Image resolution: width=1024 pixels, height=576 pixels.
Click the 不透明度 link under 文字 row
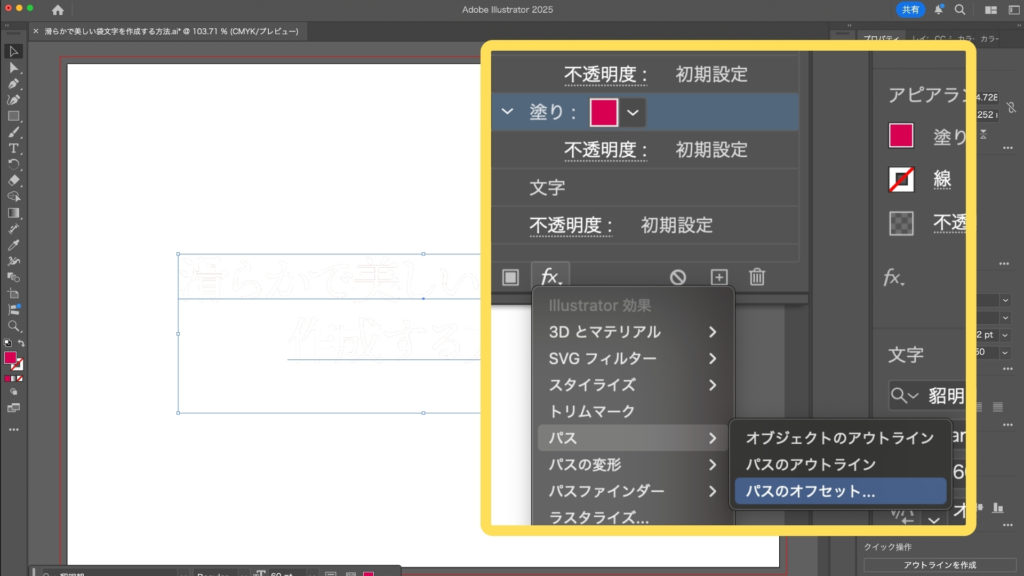click(572, 225)
